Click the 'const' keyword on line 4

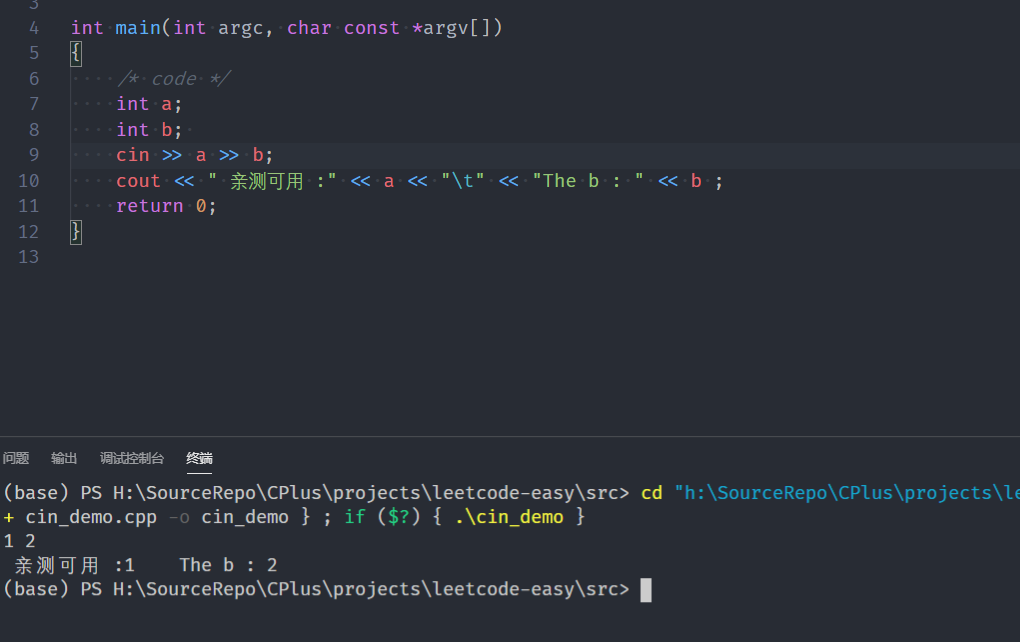coord(371,28)
